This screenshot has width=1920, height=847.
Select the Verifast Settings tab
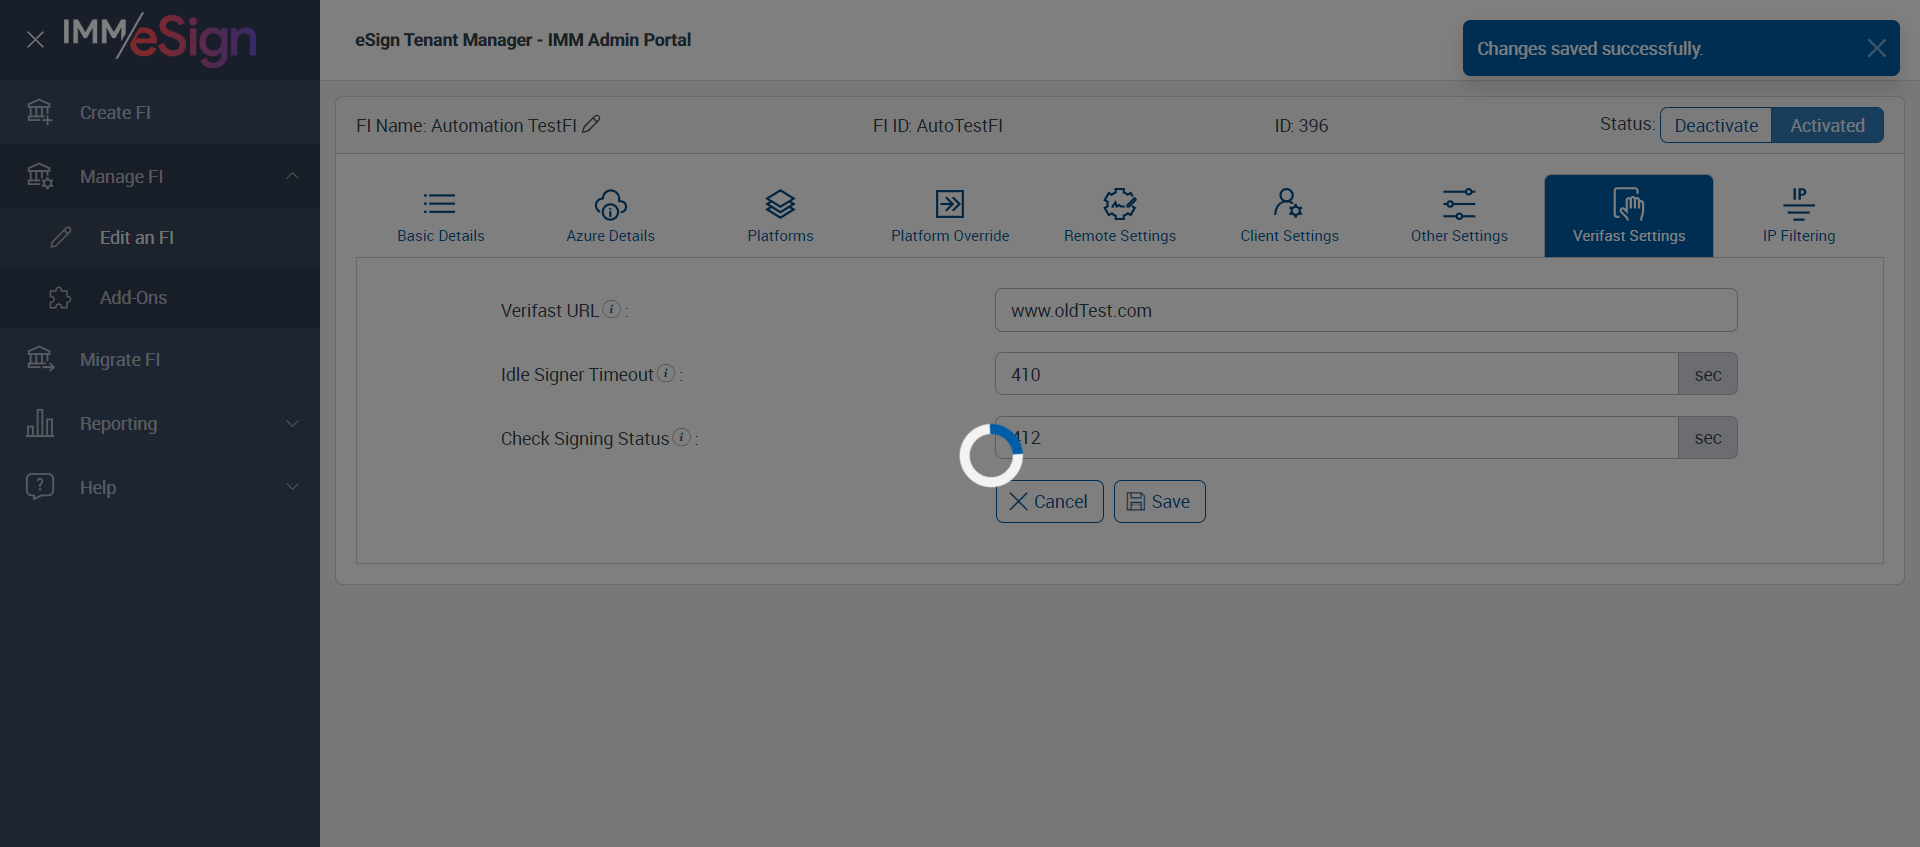click(1629, 216)
